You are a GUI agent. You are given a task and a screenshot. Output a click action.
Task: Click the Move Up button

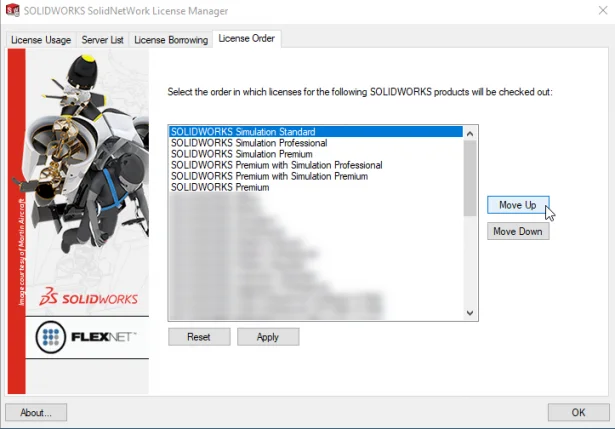518,205
